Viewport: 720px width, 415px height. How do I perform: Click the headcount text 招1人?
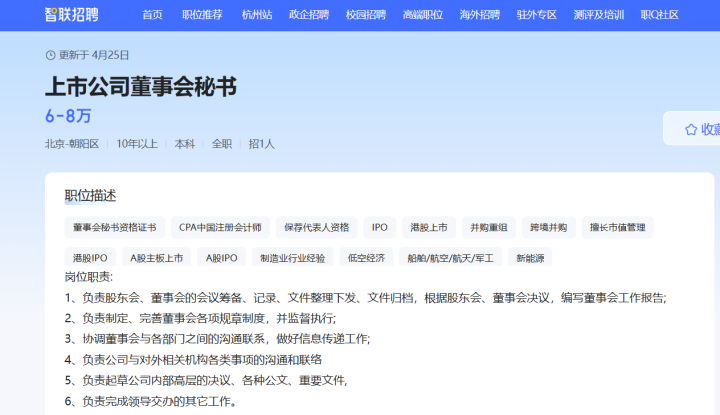click(x=262, y=144)
